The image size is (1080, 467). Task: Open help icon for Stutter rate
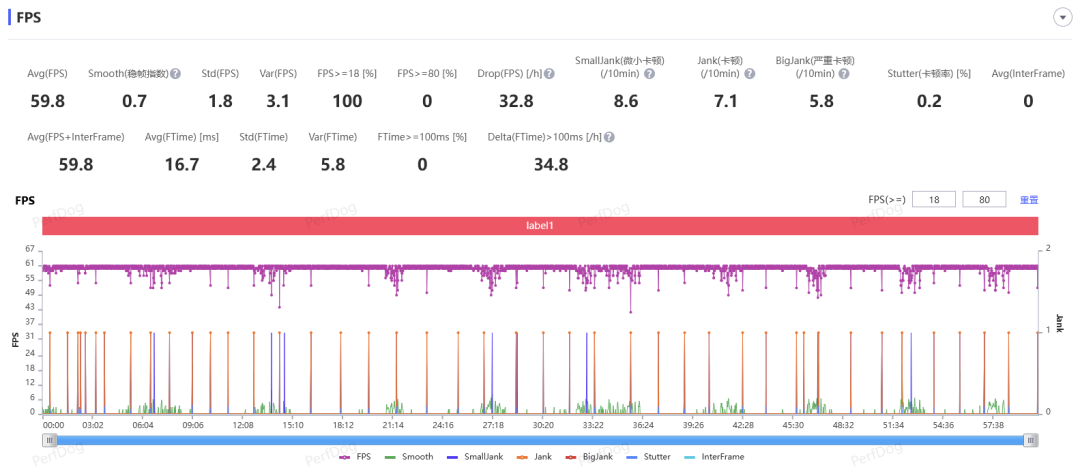(x=977, y=74)
